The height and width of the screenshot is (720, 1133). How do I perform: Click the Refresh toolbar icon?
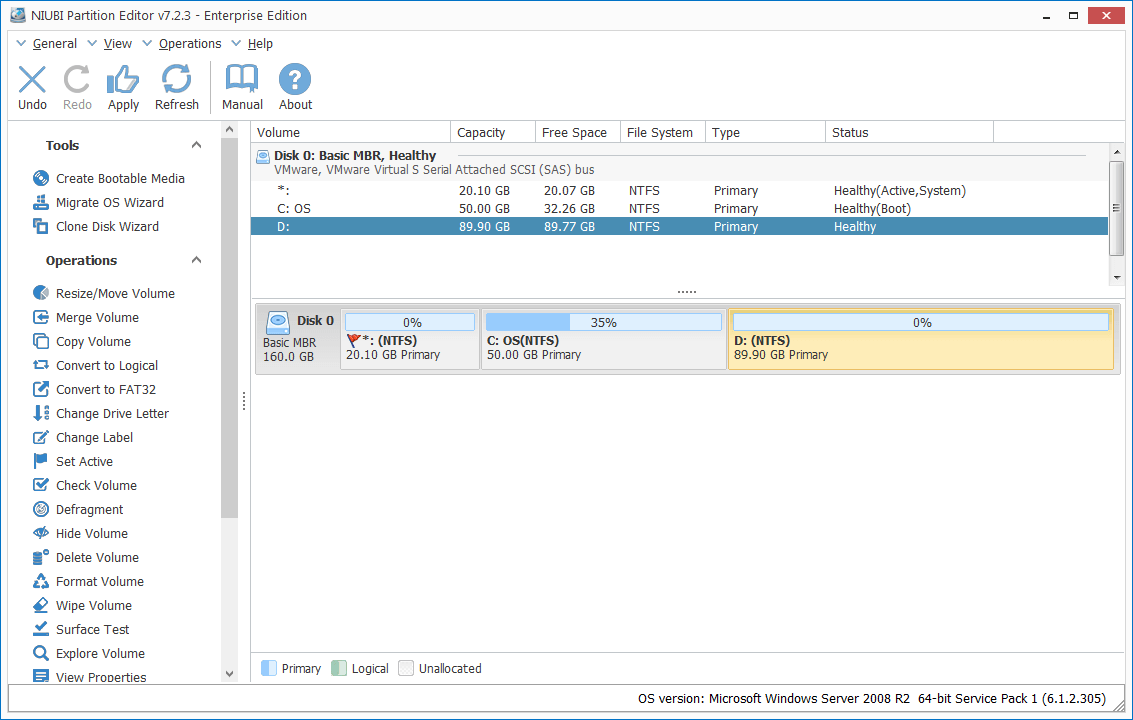click(176, 81)
